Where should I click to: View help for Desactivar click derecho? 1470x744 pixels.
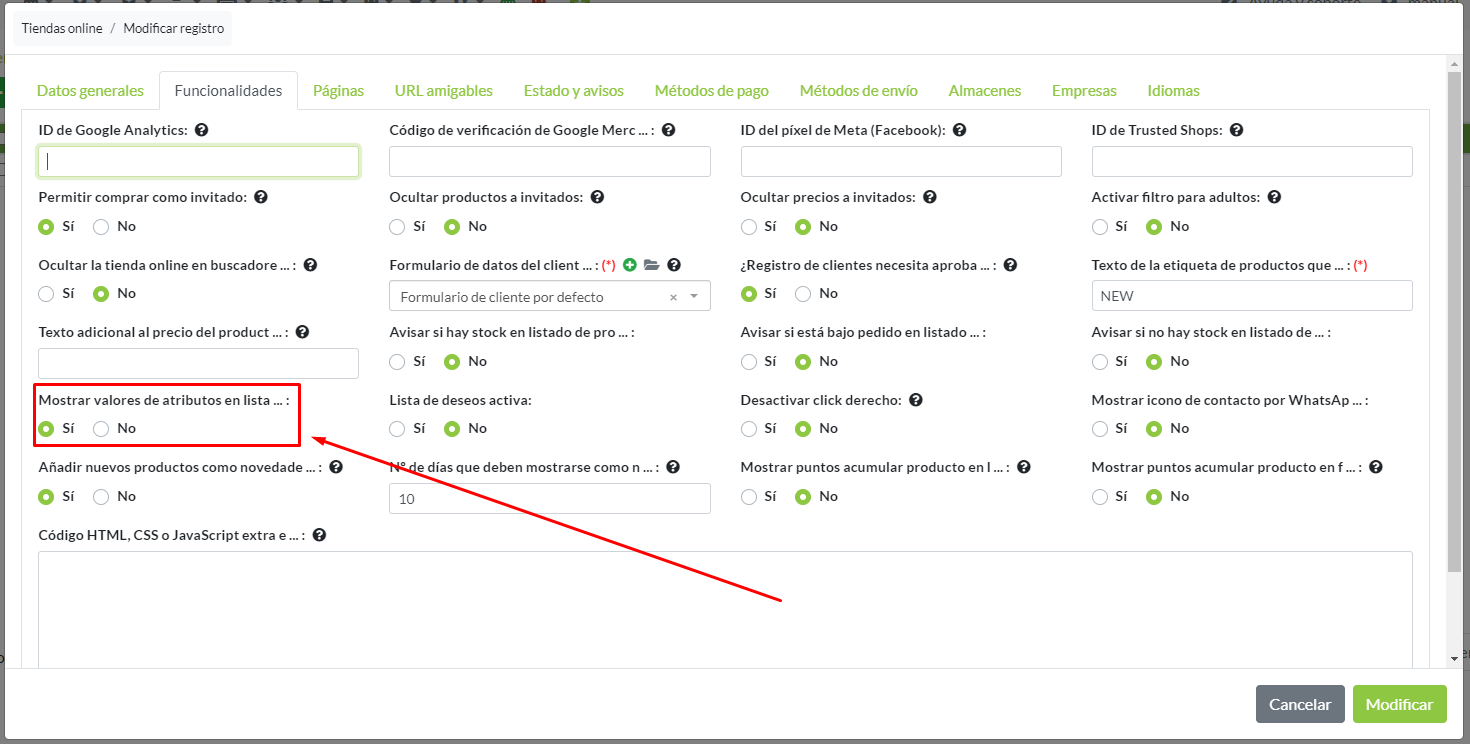click(x=916, y=399)
